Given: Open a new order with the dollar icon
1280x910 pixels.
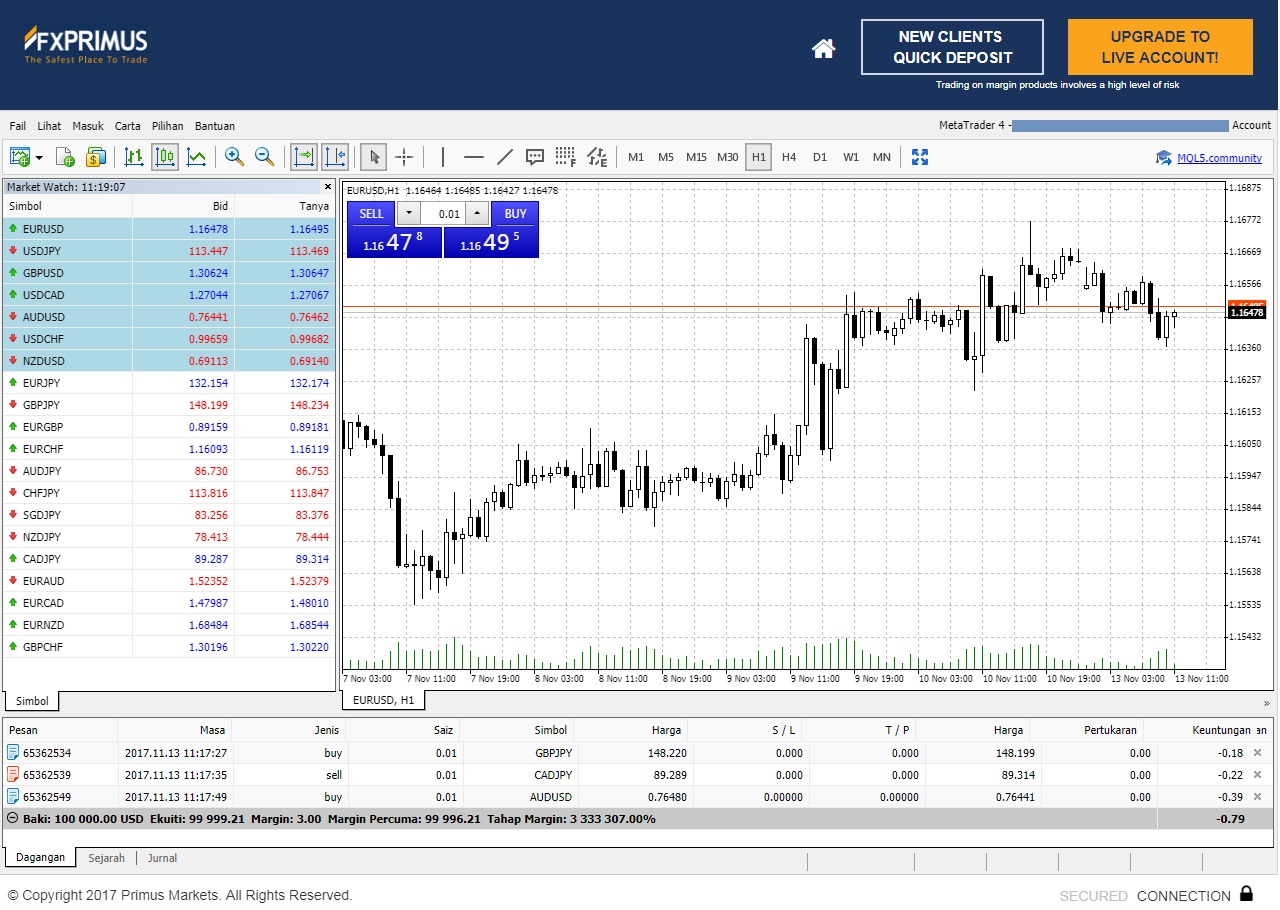Looking at the screenshot, I should tap(95, 157).
